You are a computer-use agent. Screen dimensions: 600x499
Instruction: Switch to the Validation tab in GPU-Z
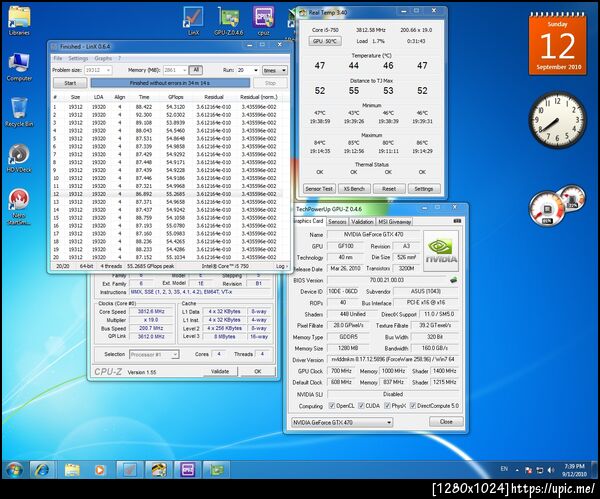tap(362, 222)
